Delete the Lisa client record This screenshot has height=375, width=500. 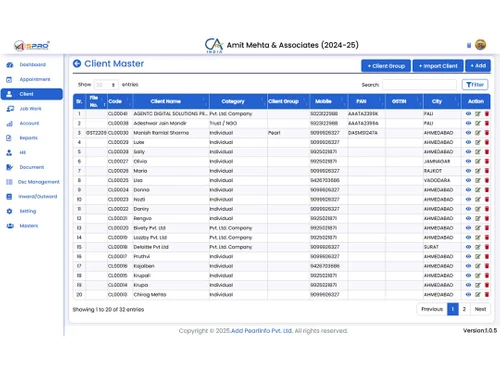click(487, 180)
